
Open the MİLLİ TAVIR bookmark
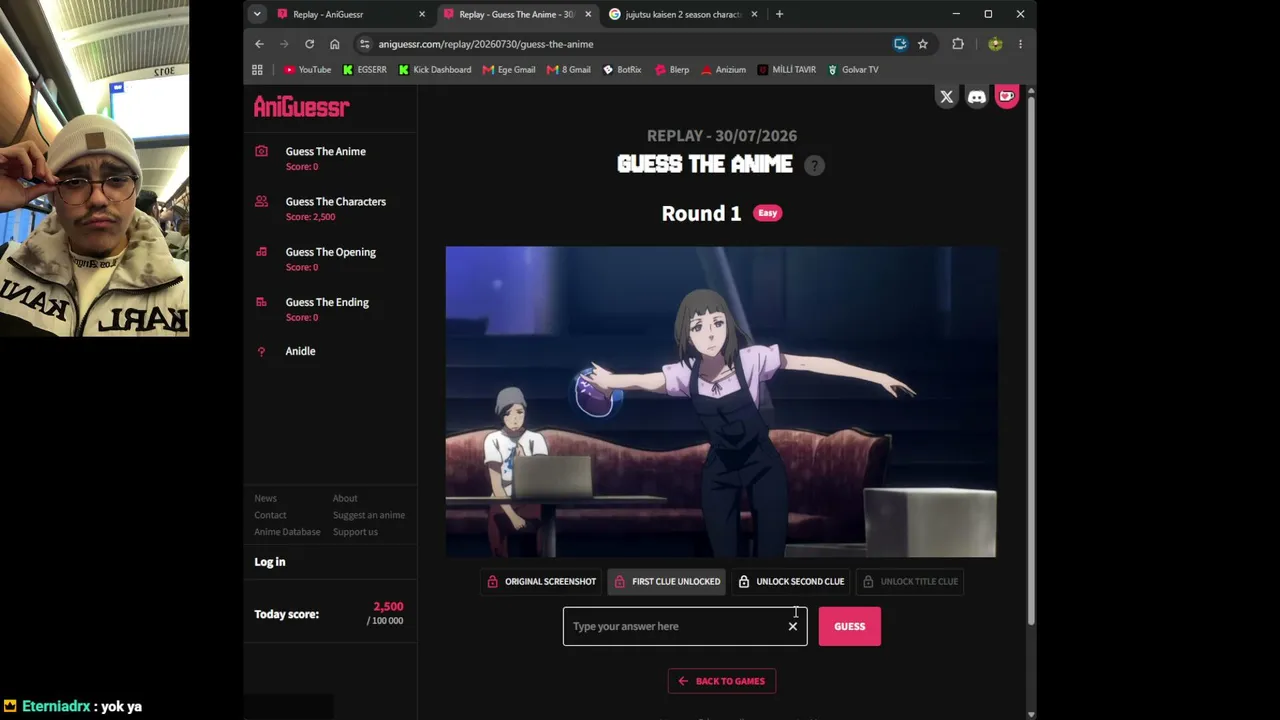[787, 70]
